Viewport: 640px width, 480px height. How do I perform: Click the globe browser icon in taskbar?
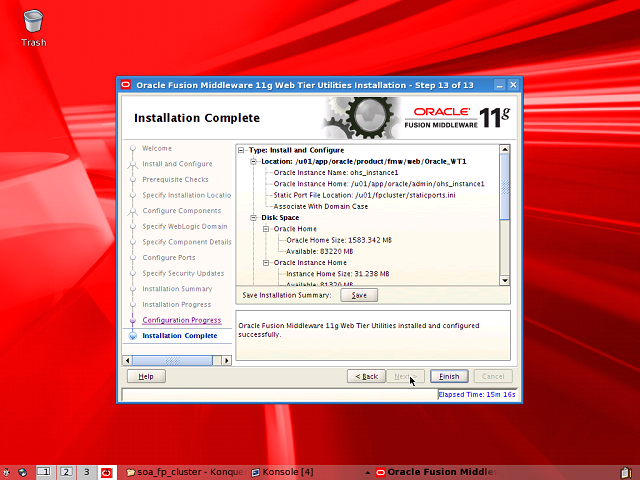tap(22, 472)
